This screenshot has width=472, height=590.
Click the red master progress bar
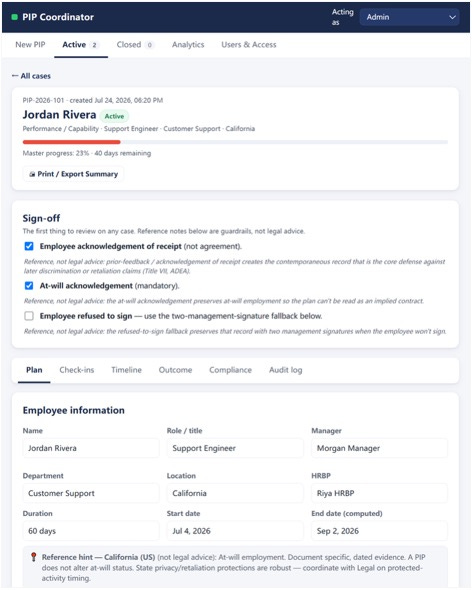coord(72,142)
